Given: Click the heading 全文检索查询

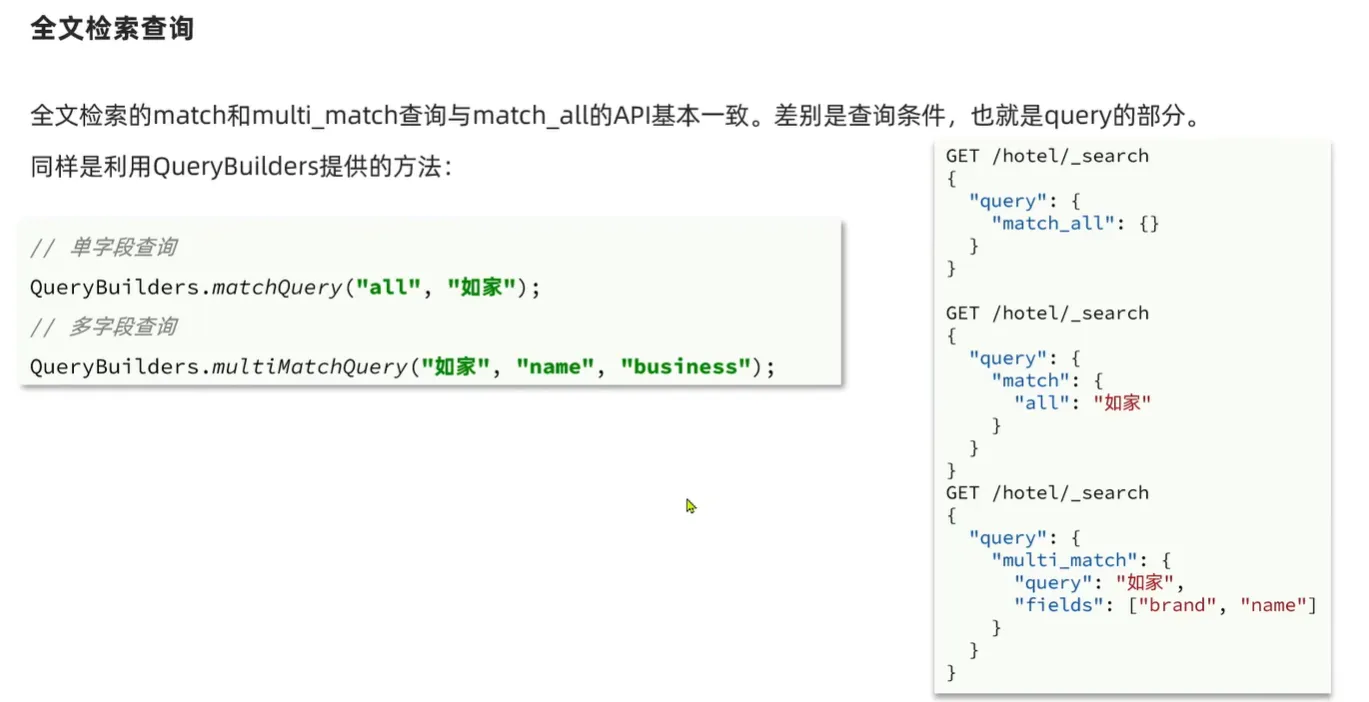Looking at the screenshot, I should (x=112, y=28).
